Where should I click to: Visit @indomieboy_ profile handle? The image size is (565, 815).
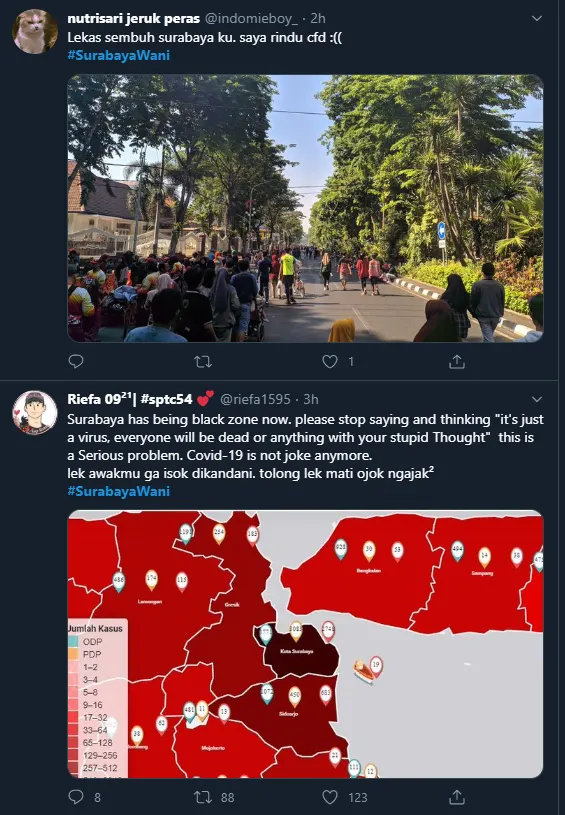(x=252, y=19)
